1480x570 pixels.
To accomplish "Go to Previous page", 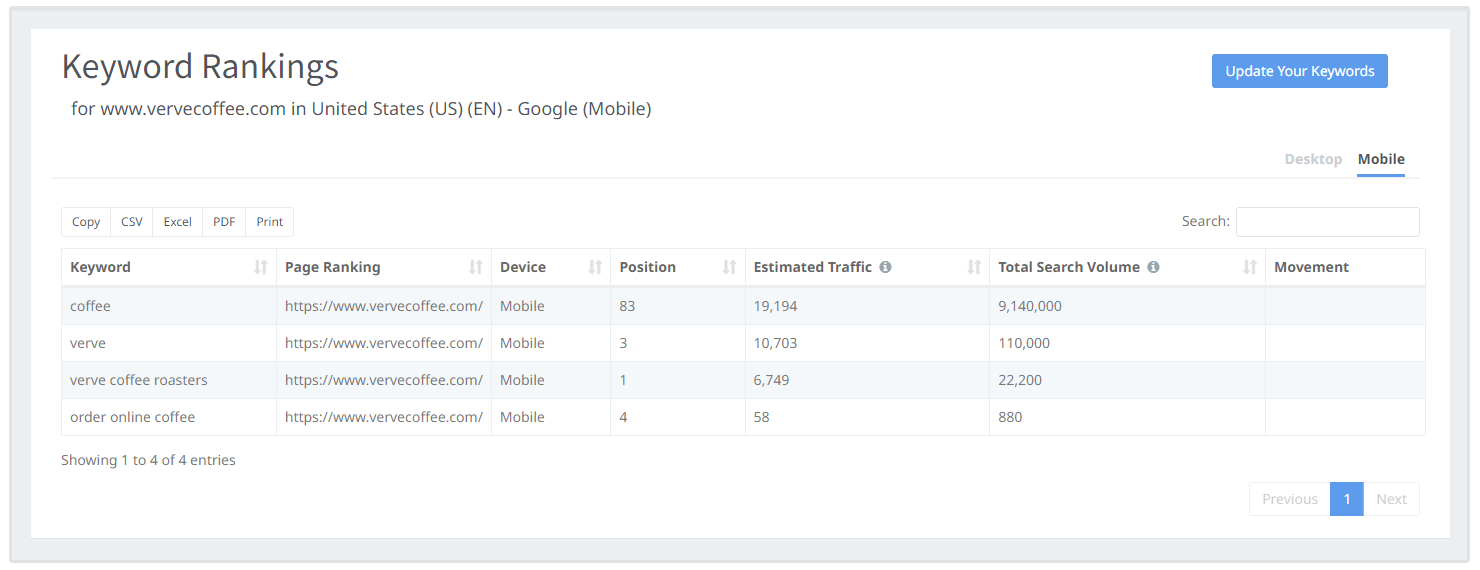I will click(1290, 499).
